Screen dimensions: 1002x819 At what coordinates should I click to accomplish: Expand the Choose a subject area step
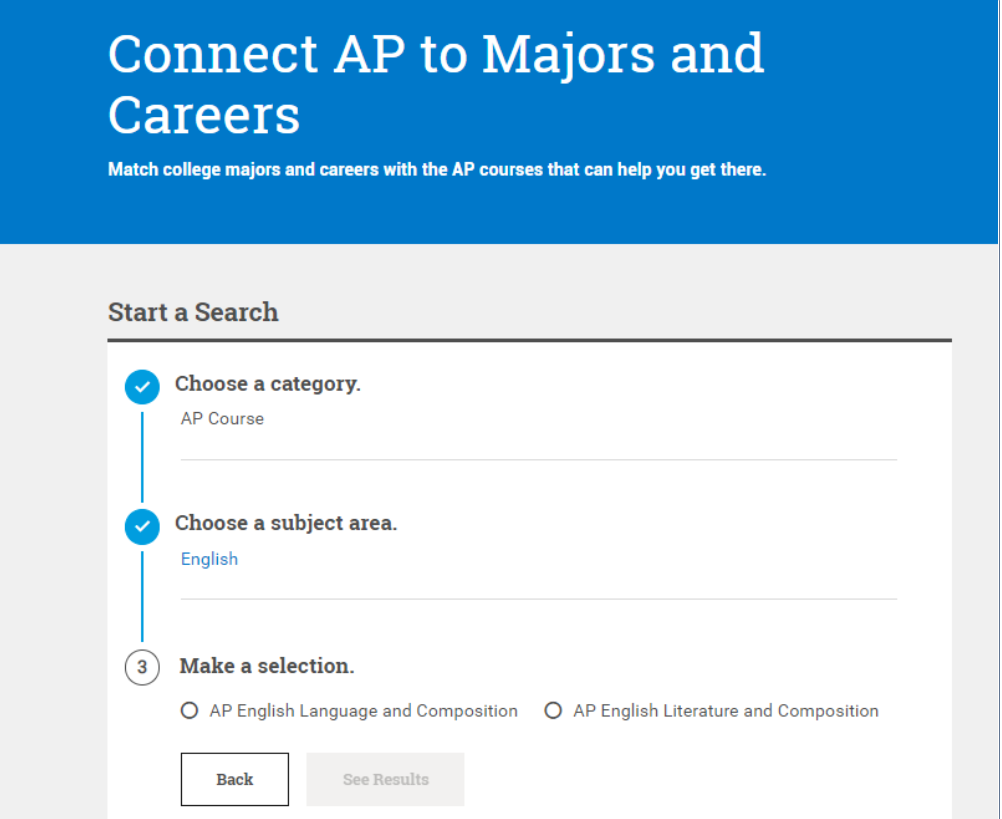point(285,523)
